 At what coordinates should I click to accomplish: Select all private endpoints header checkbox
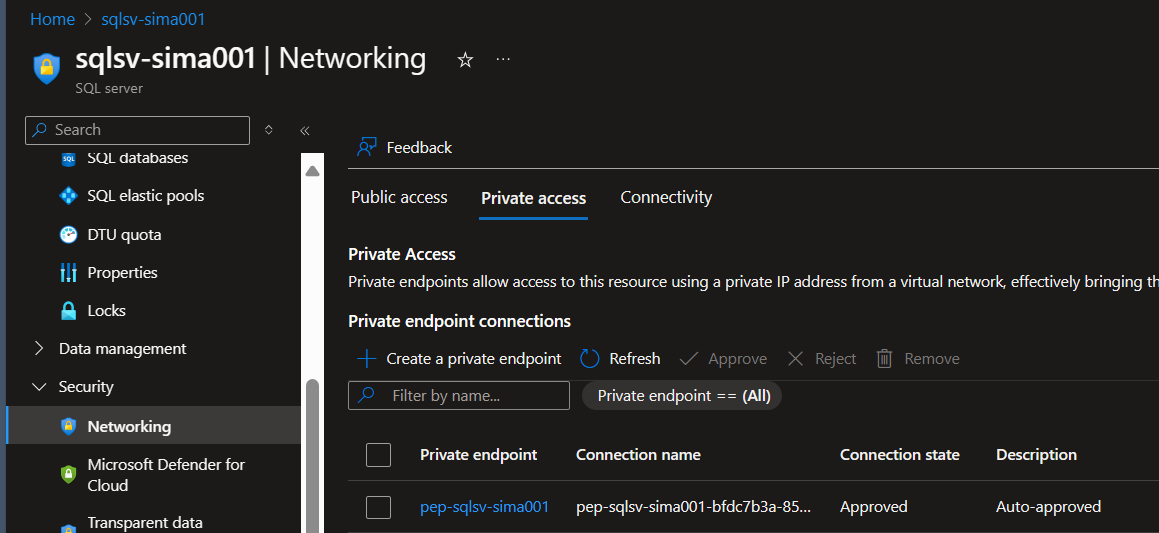(378, 455)
